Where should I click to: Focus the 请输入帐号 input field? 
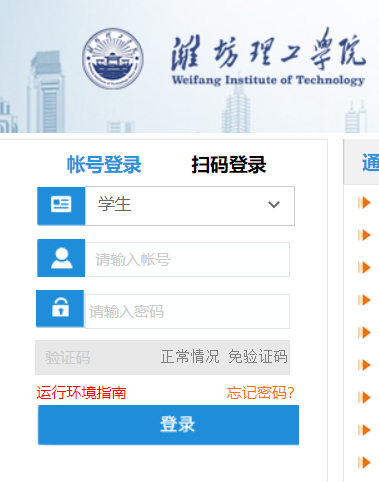(187, 259)
